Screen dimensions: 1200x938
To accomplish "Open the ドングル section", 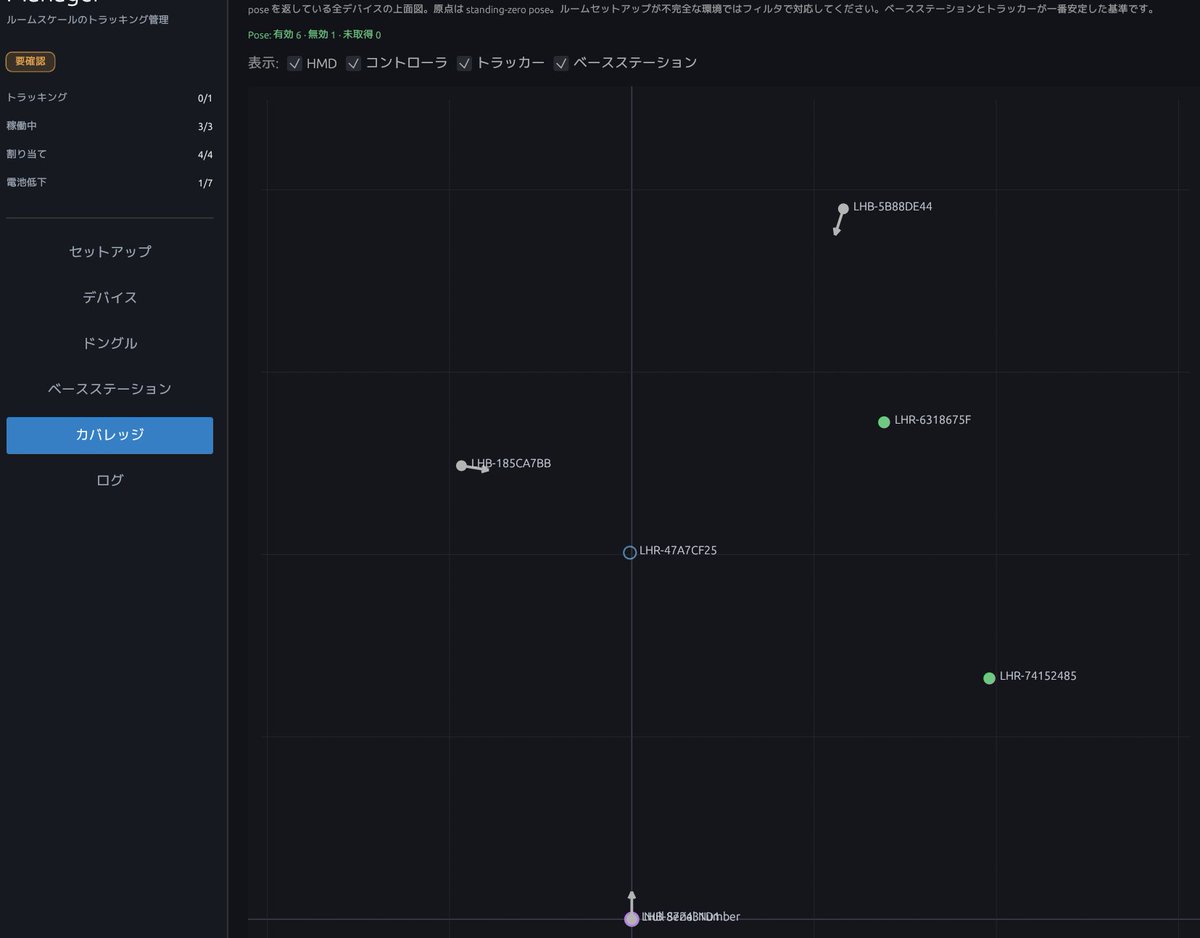I will click(110, 343).
